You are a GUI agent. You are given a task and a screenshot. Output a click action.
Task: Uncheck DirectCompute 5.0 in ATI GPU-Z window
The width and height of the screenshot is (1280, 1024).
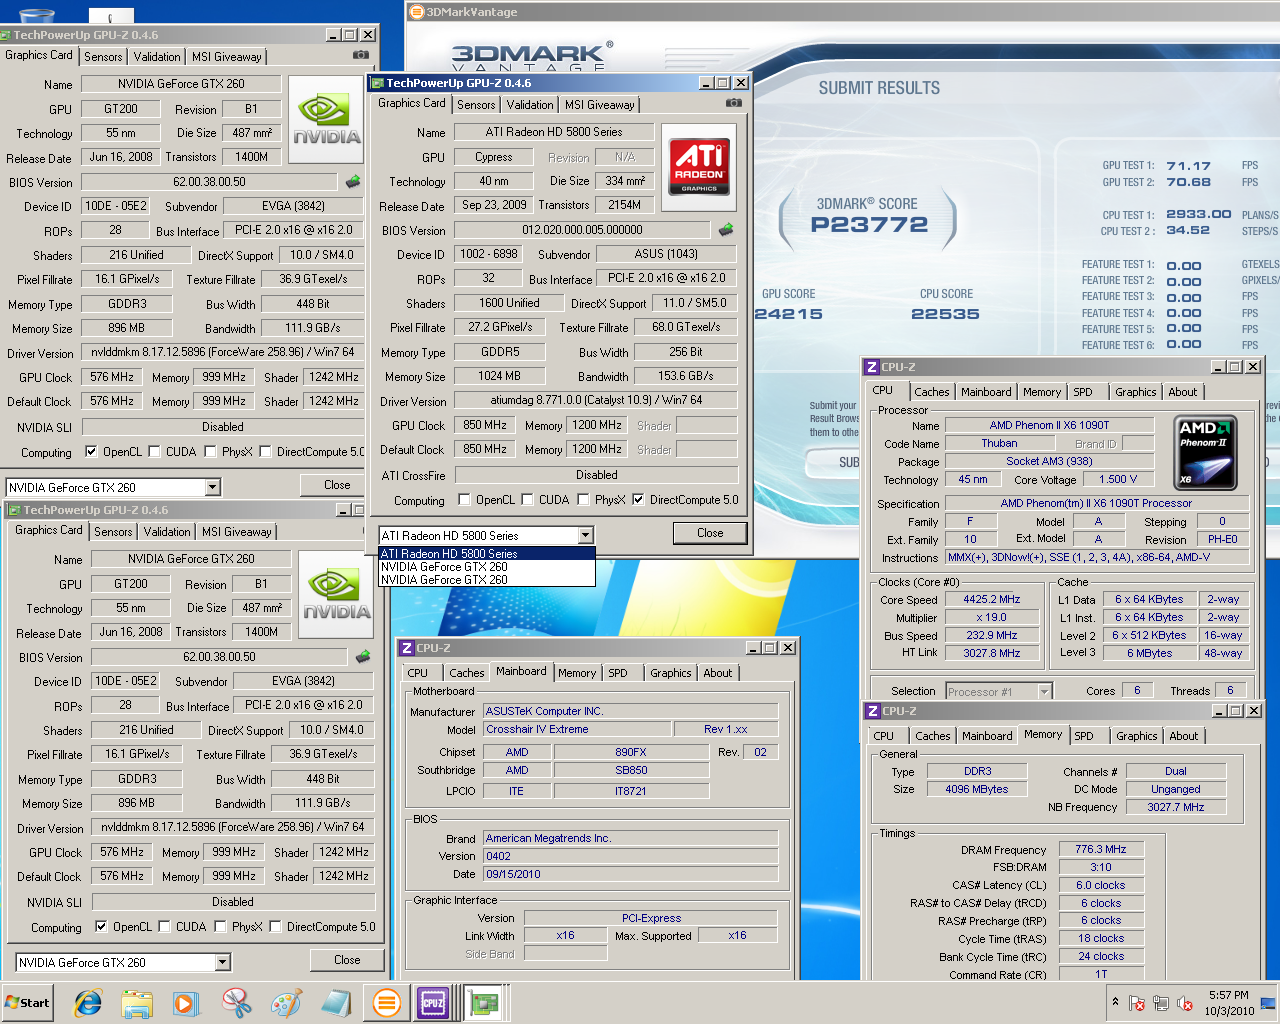point(638,500)
